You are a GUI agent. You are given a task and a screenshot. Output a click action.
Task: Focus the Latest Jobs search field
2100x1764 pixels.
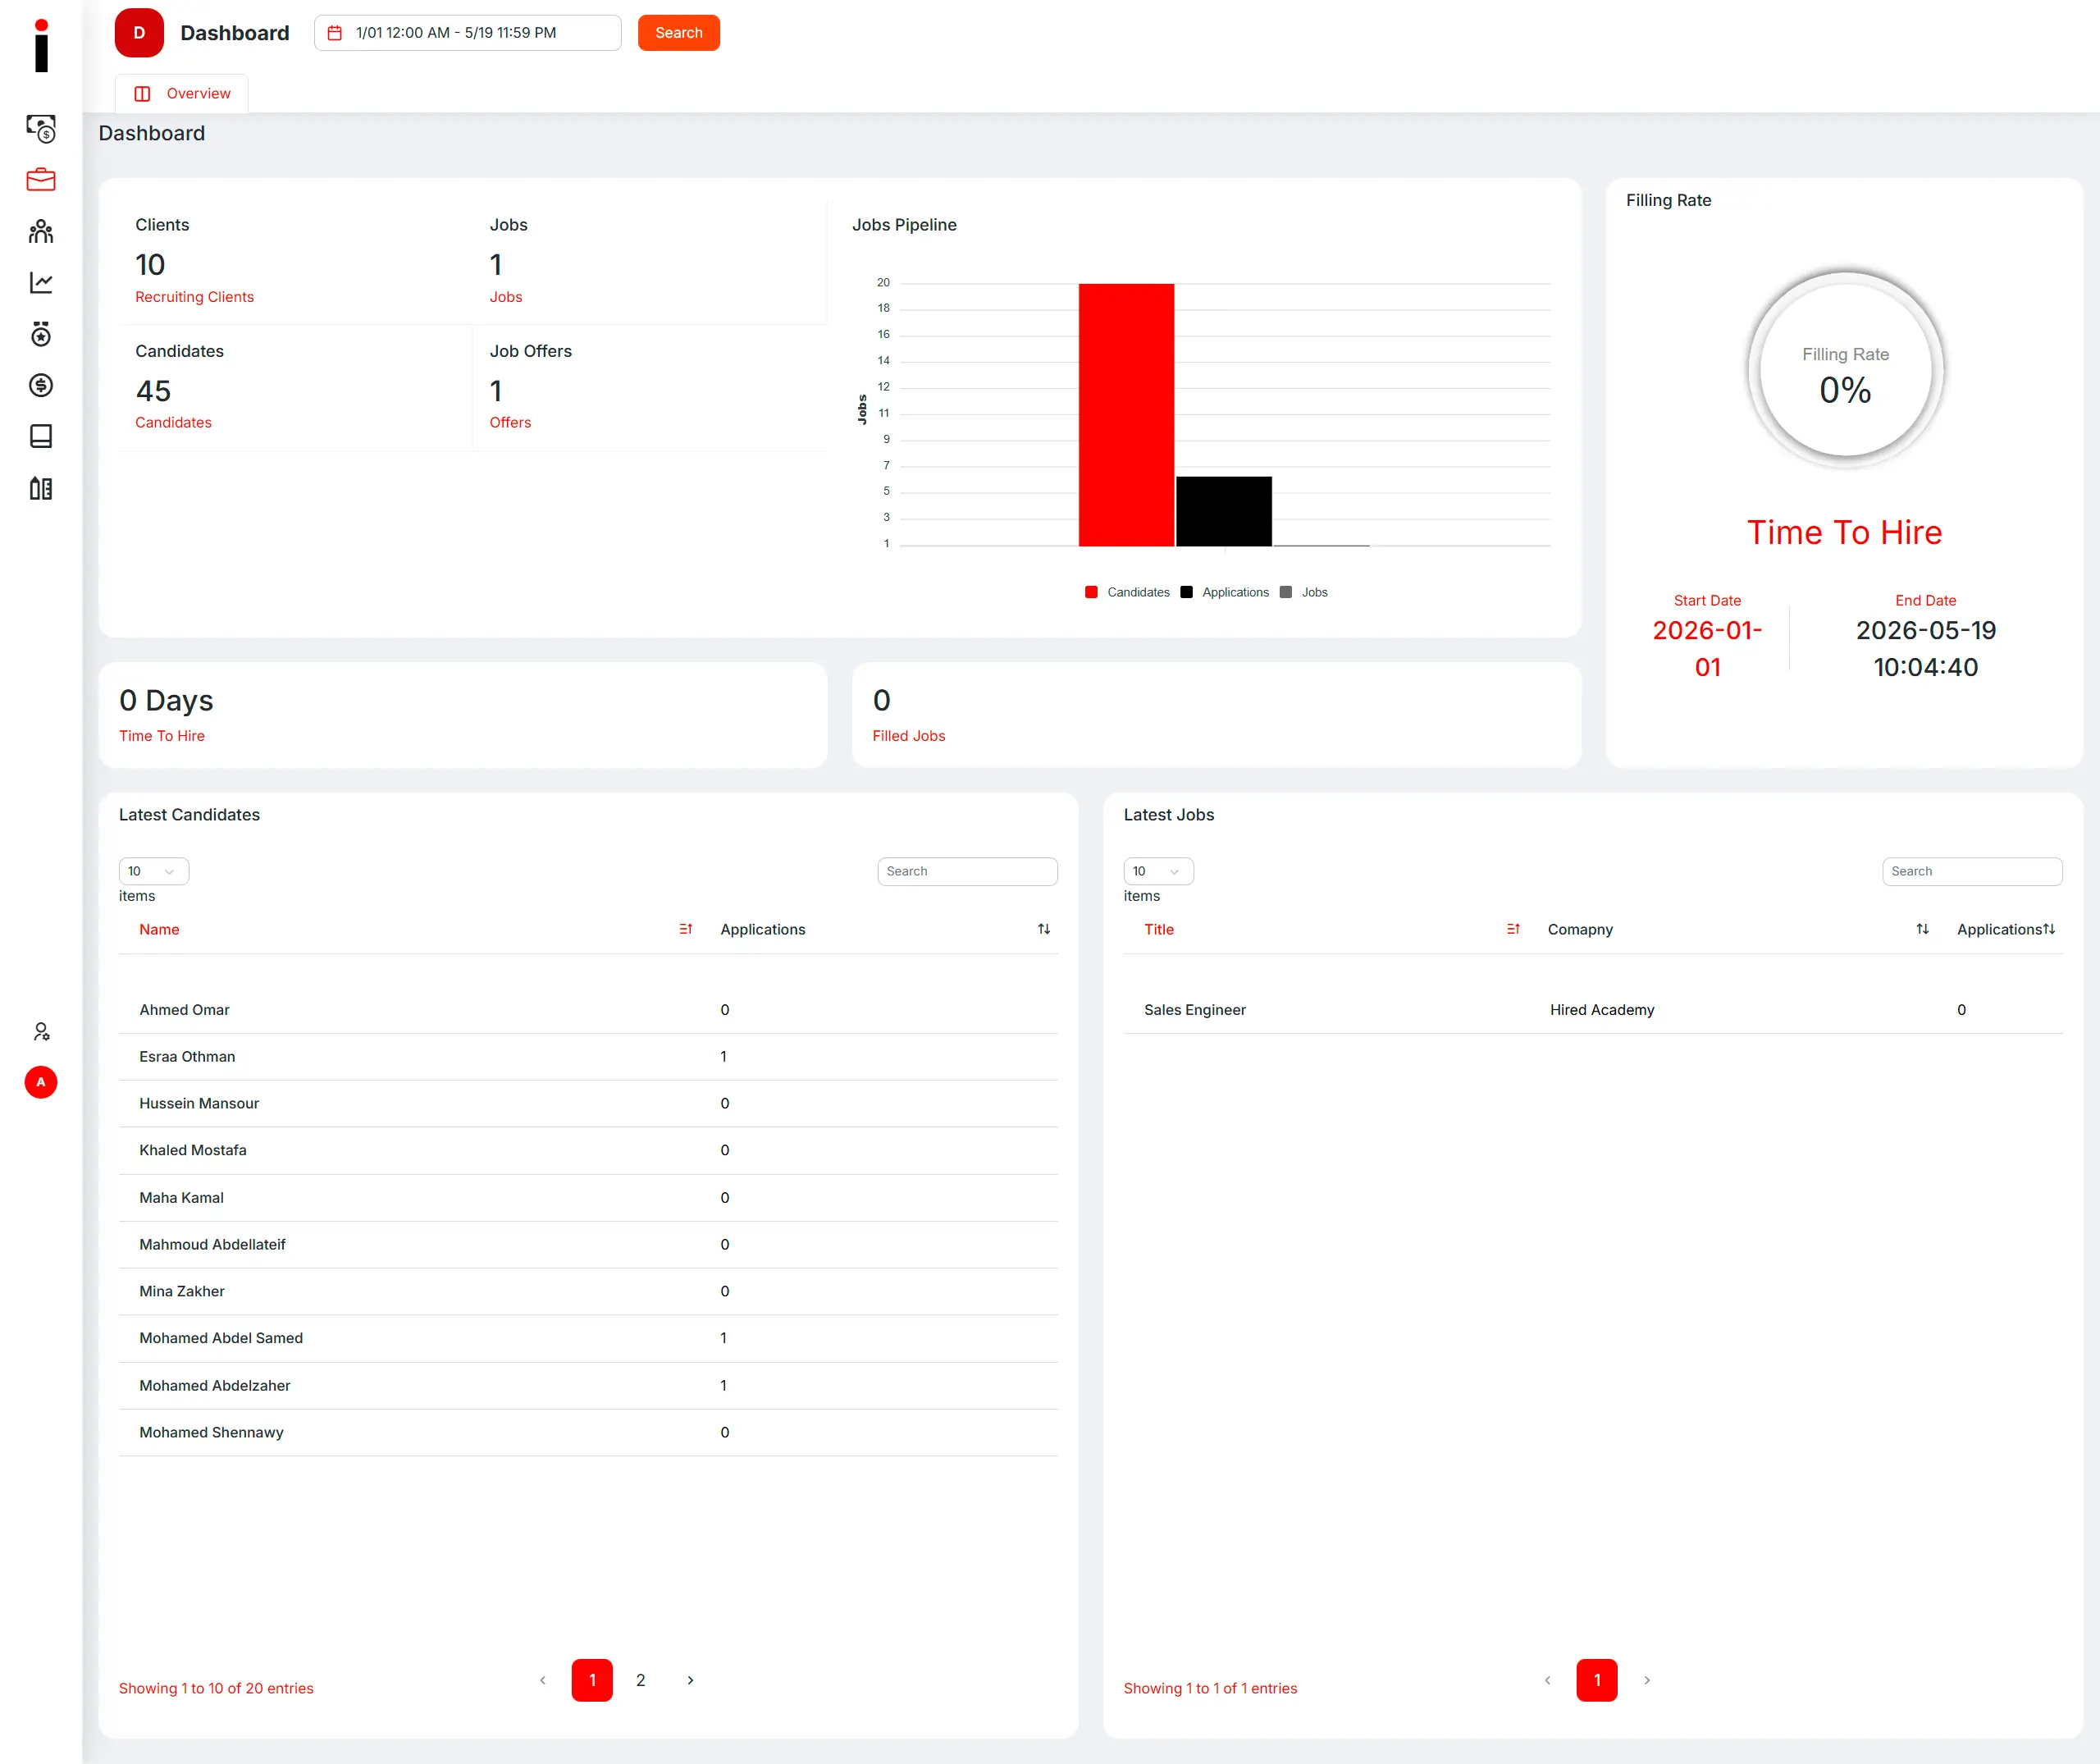[x=1973, y=871]
